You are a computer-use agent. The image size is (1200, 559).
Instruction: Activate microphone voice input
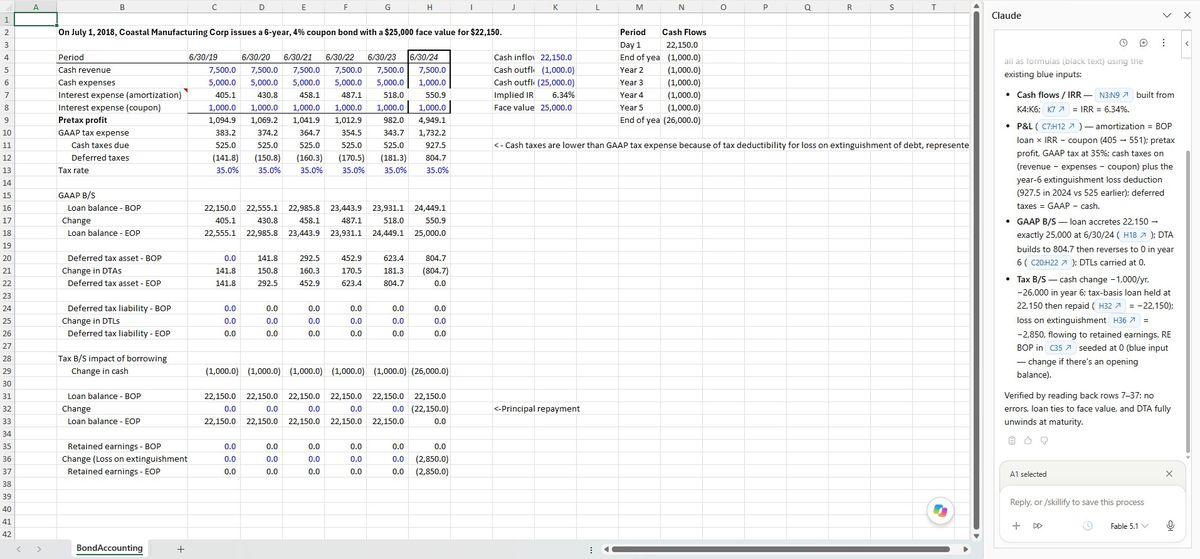(x=1169, y=526)
